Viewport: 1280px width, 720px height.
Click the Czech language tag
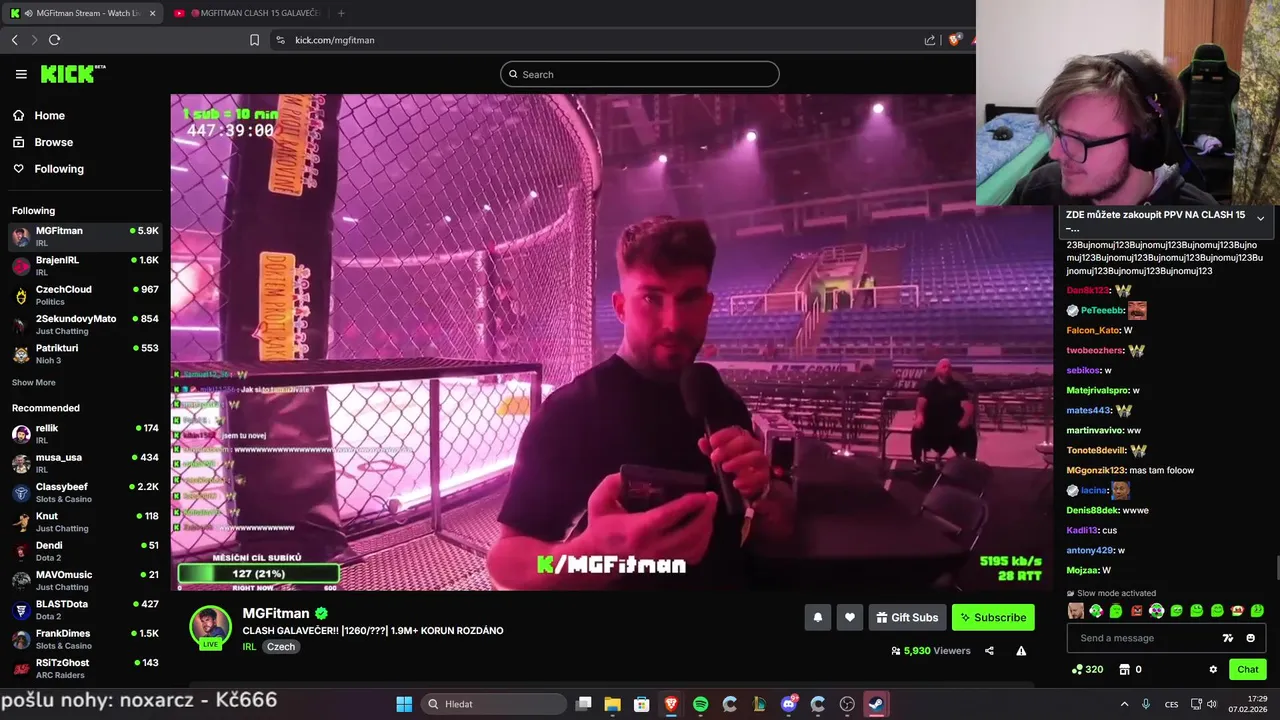(281, 647)
